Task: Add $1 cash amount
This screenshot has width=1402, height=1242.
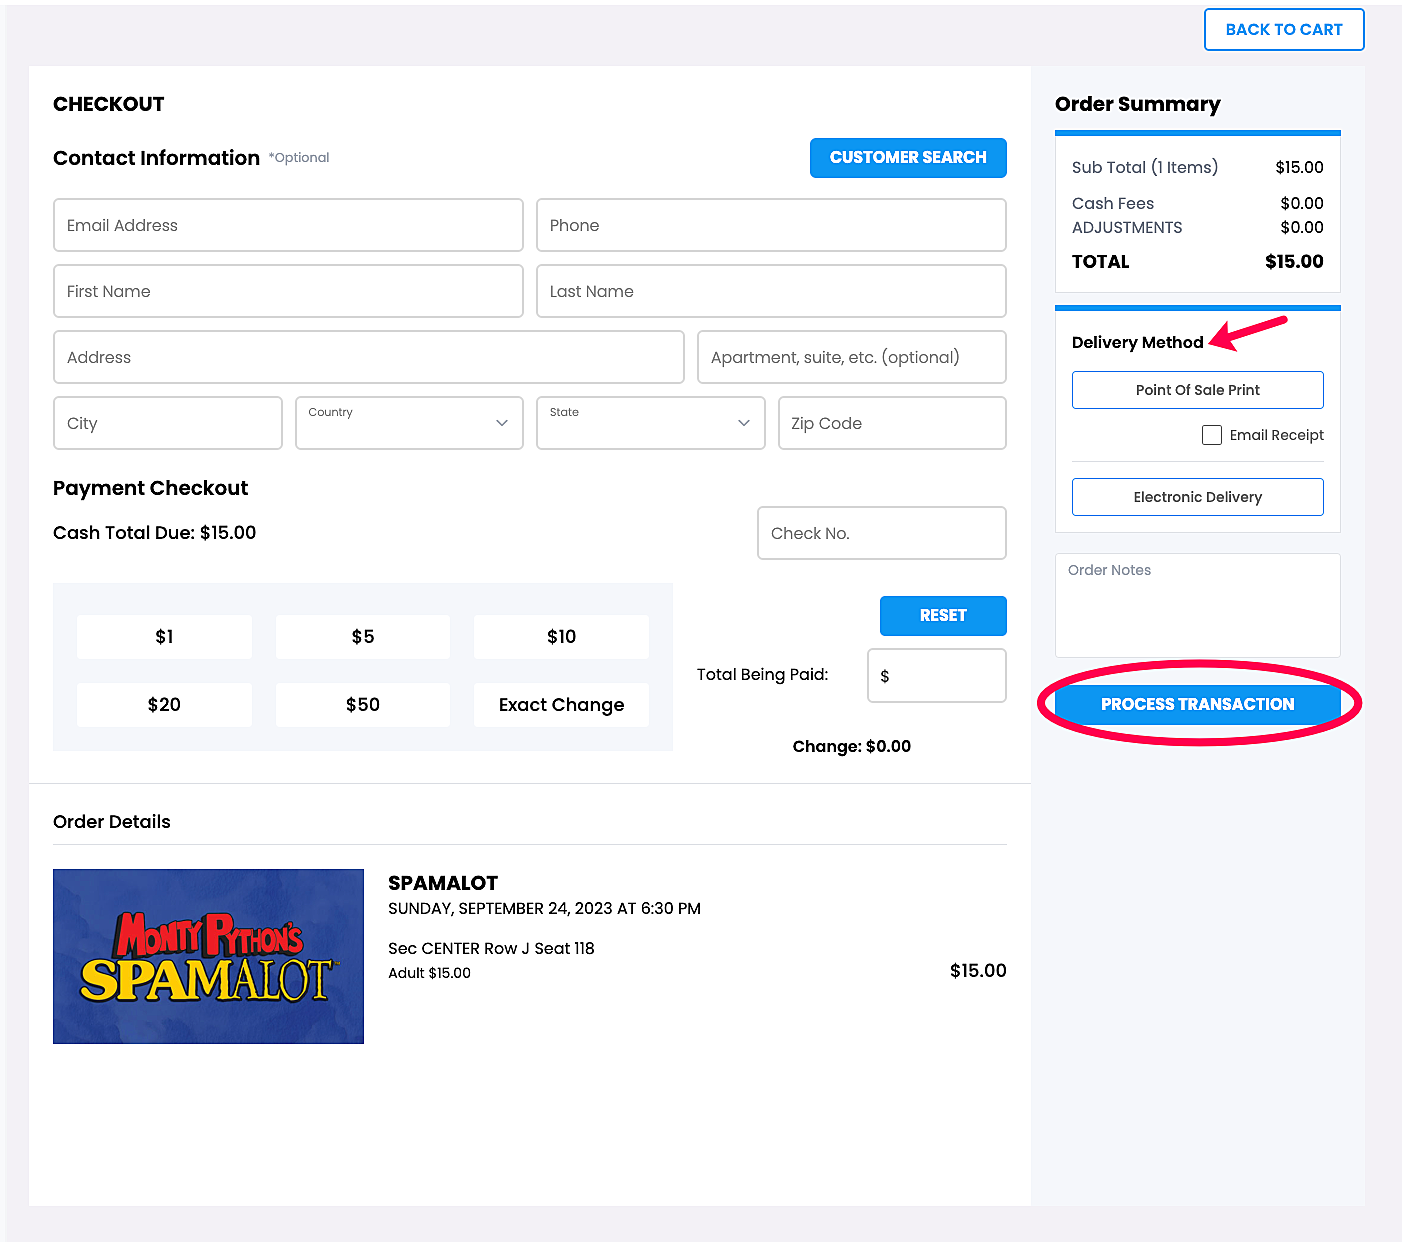Action: [x=164, y=637]
